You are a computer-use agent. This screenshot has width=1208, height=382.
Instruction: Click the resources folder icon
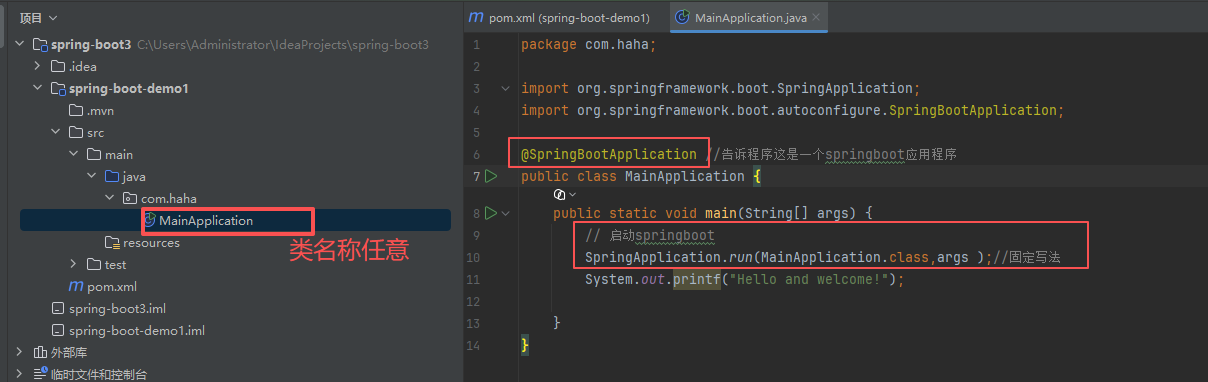(x=112, y=242)
